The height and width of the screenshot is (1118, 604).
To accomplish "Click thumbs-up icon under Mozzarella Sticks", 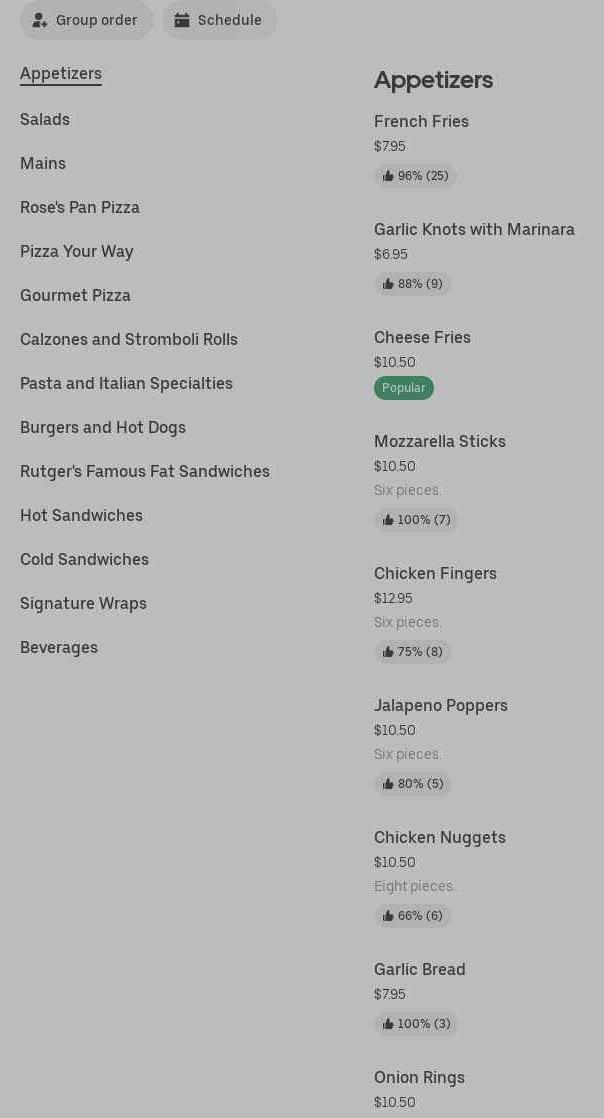I will coord(388,520).
